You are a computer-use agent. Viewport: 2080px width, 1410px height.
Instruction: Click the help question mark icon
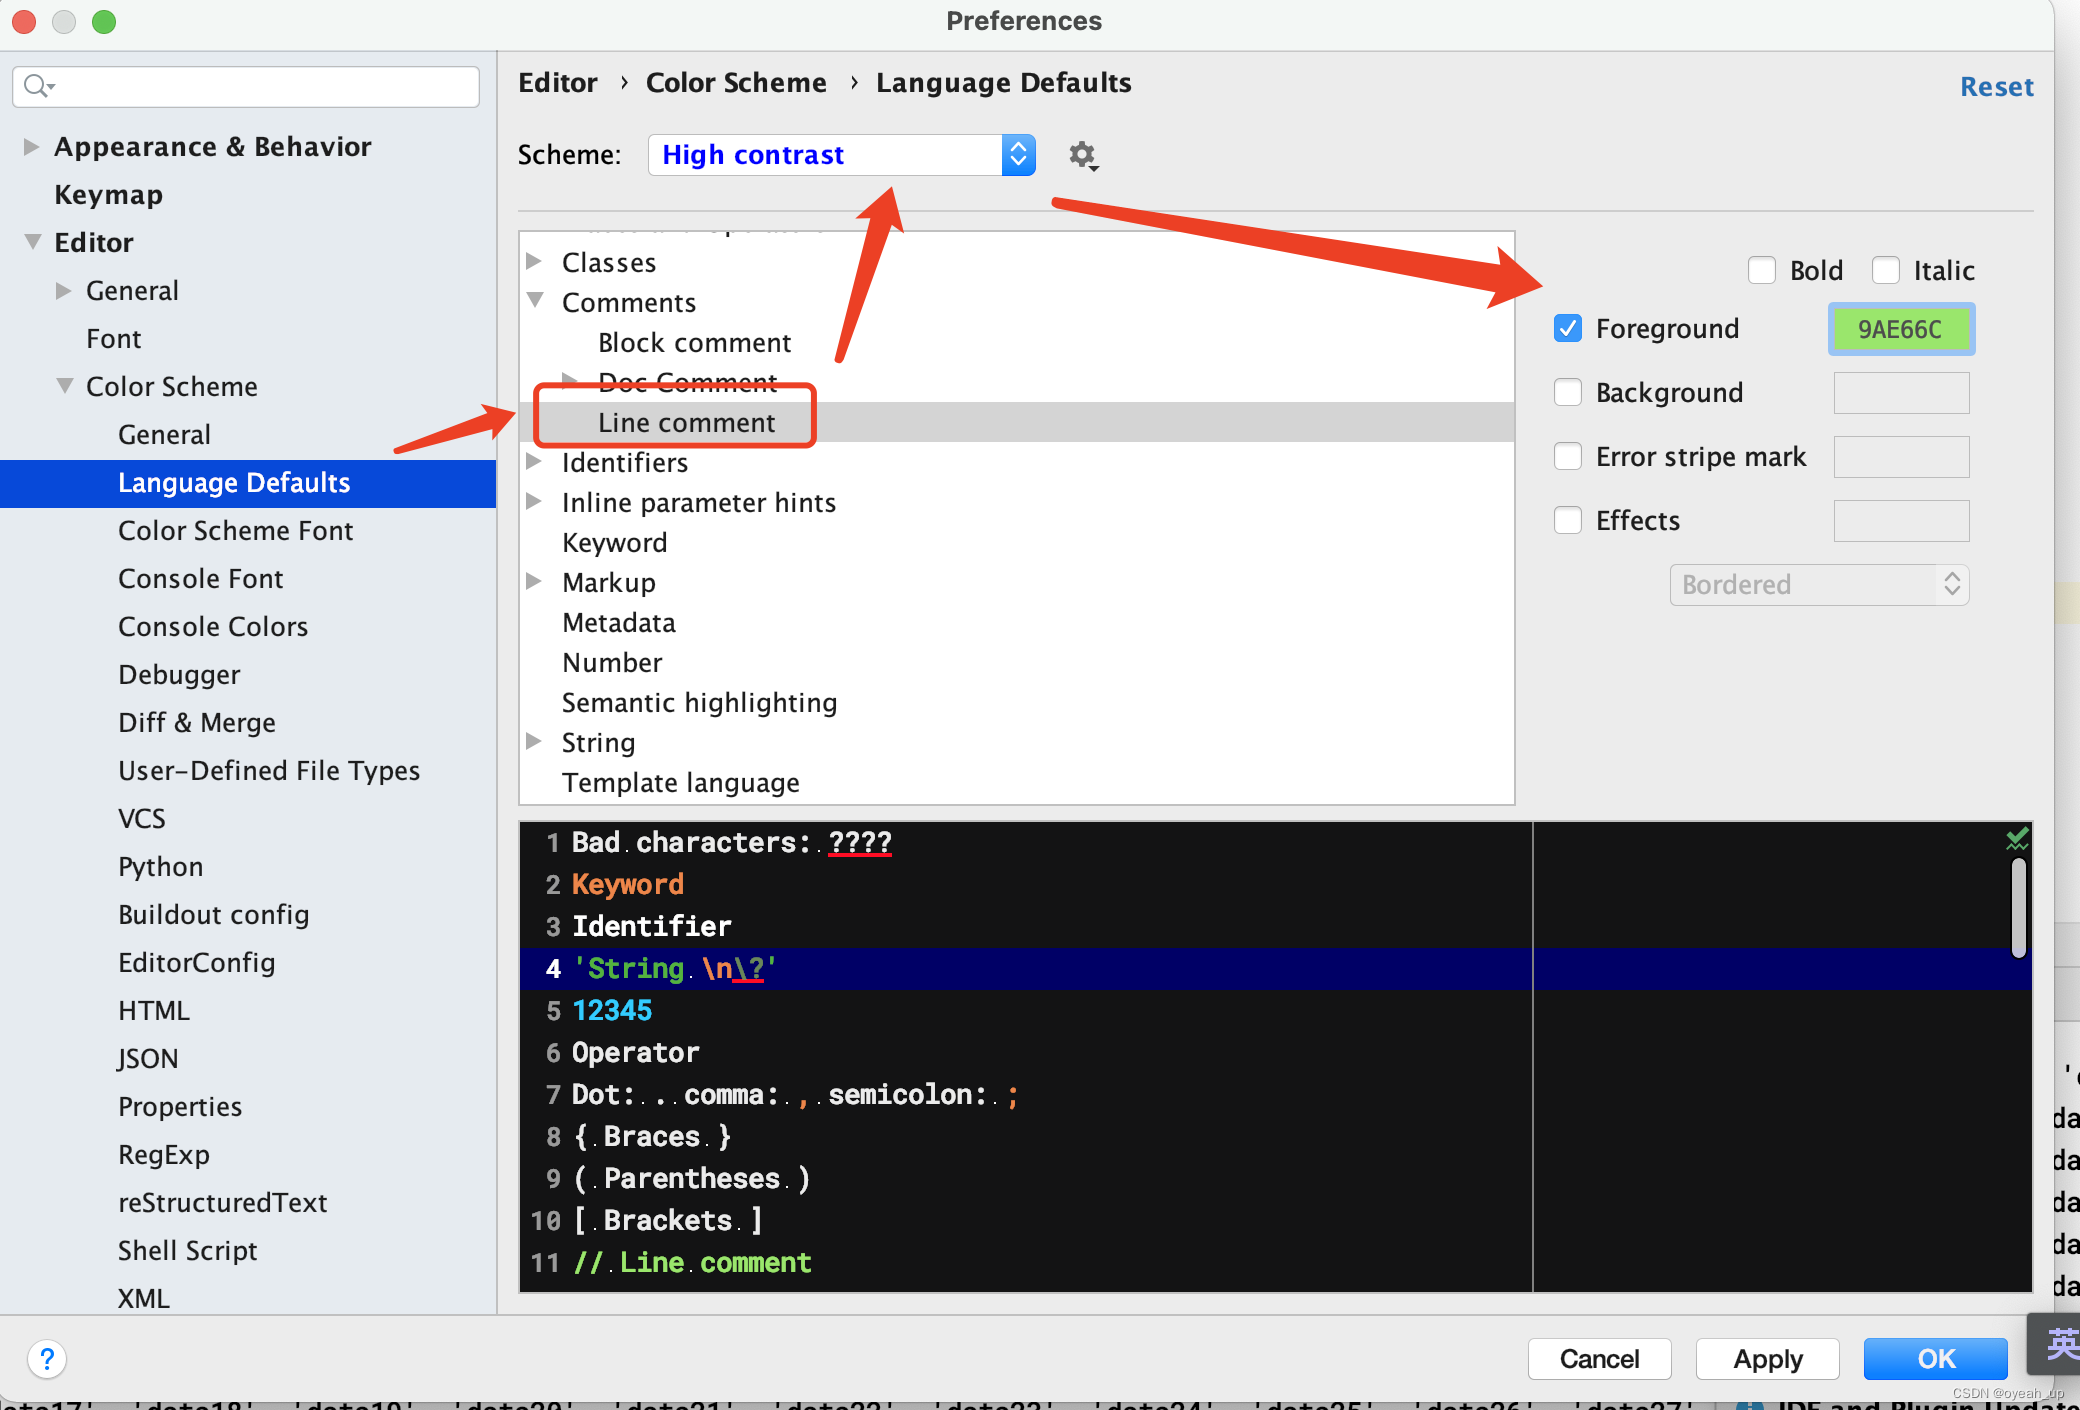(47, 1358)
